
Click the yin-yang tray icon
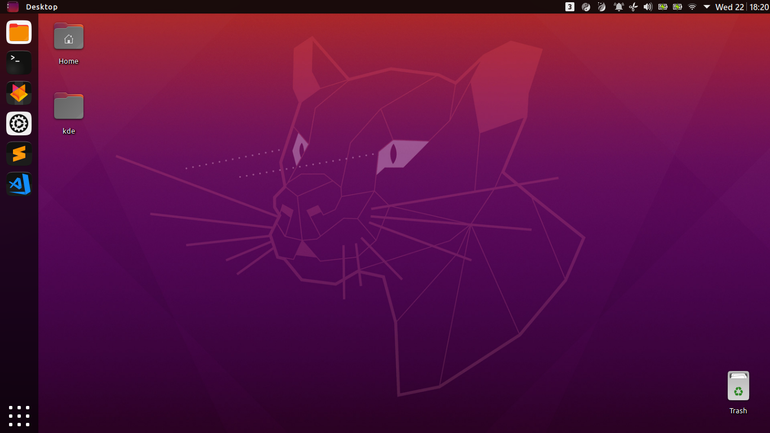click(586, 7)
